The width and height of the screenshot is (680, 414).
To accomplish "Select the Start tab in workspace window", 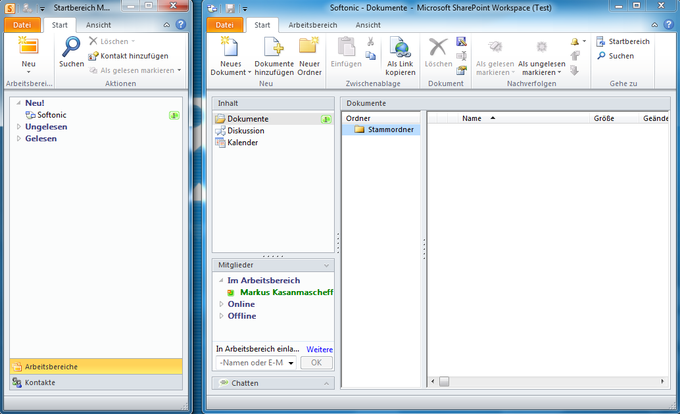I will [x=262, y=25].
